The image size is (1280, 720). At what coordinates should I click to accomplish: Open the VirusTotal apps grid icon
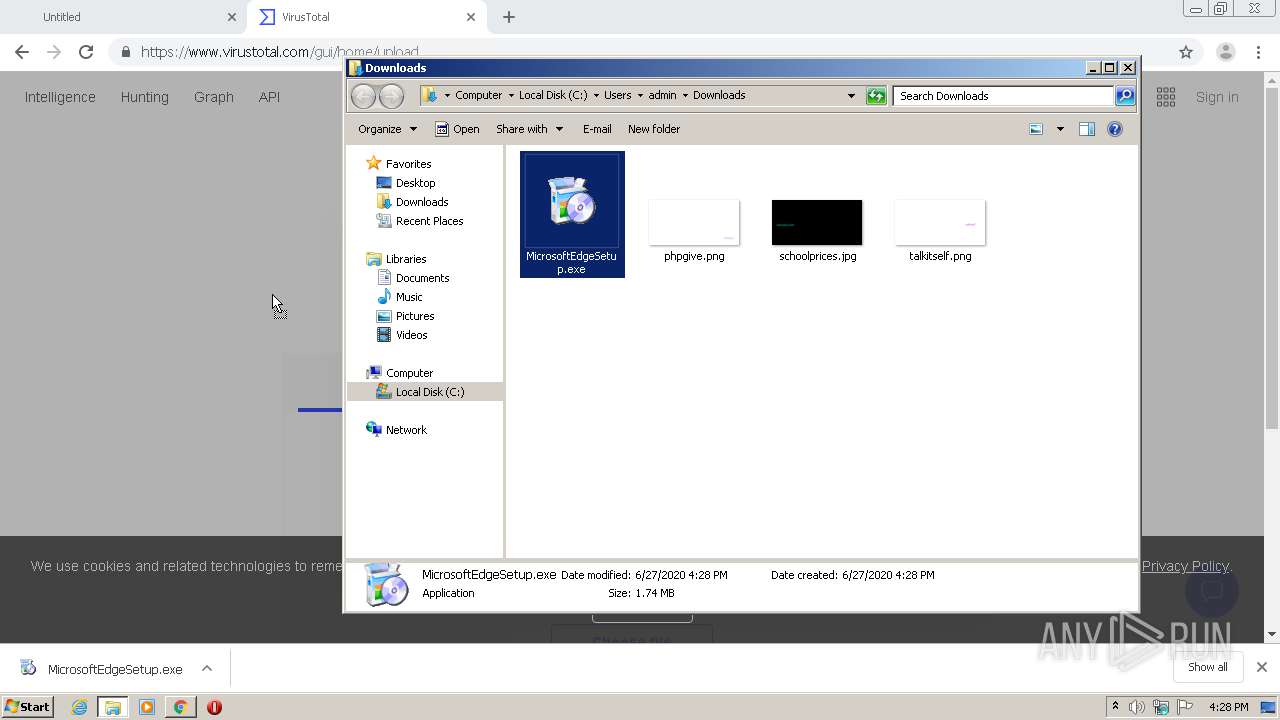click(x=1166, y=97)
